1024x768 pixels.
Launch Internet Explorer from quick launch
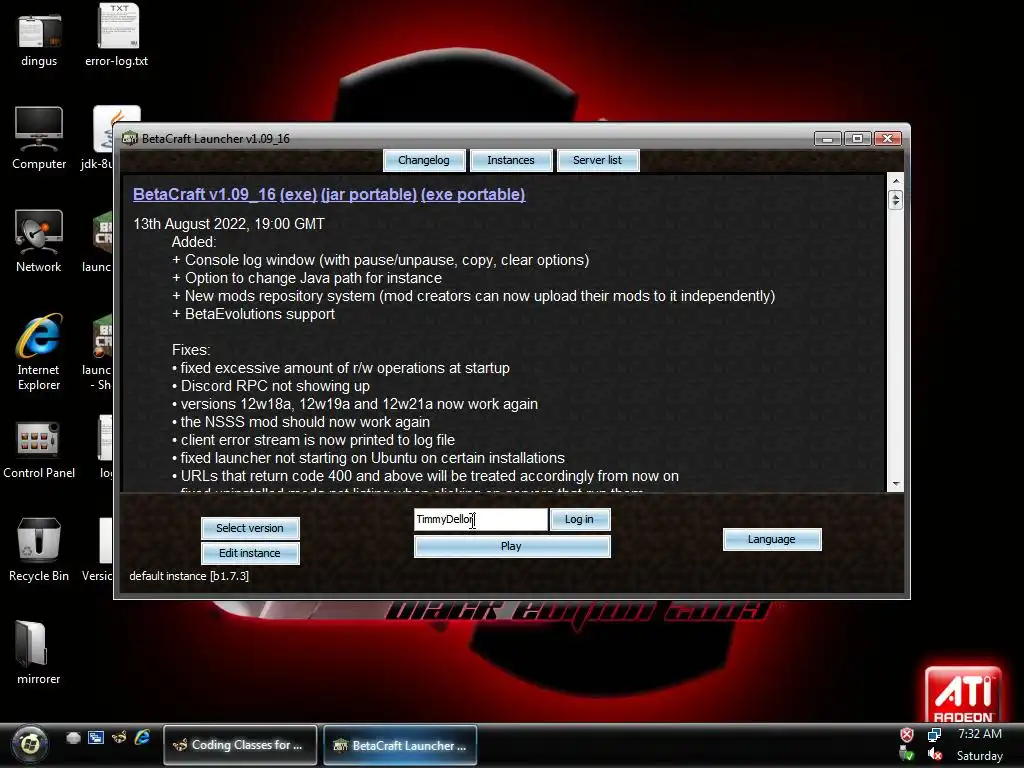tap(142, 738)
